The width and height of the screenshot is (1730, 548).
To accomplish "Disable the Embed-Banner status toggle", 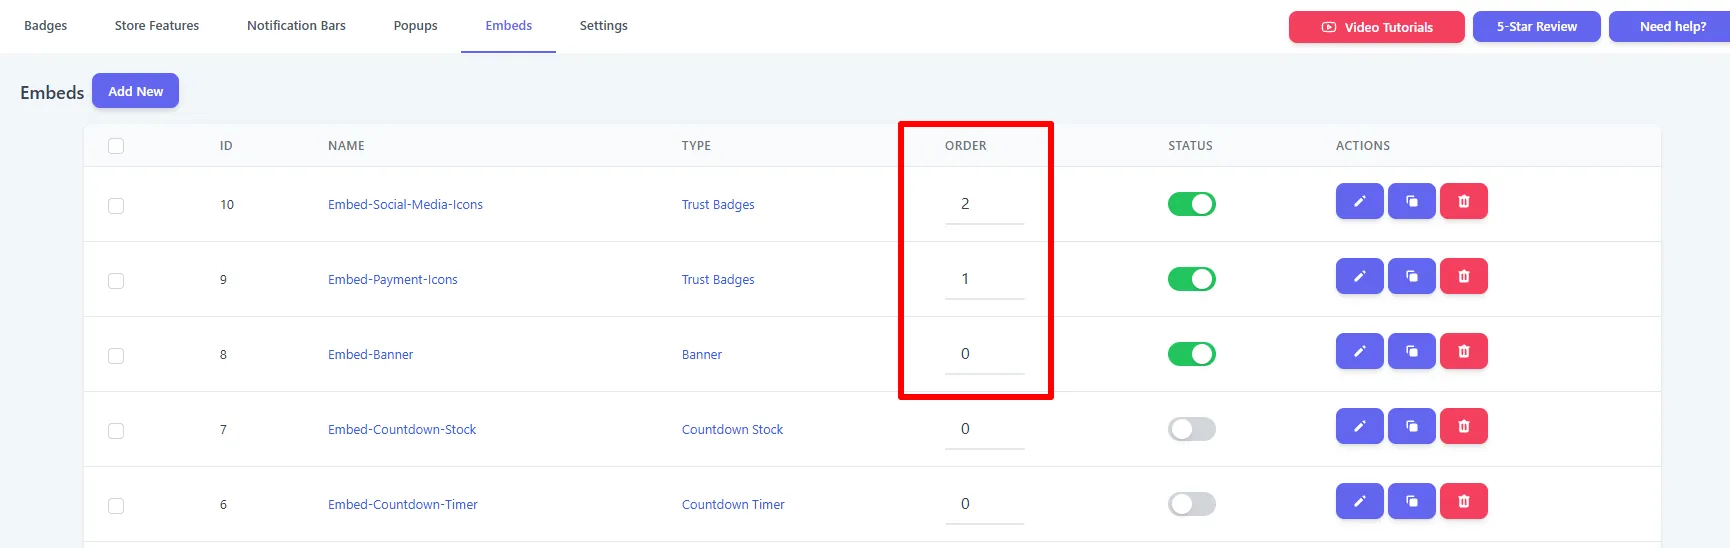I will pos(1192,354).
